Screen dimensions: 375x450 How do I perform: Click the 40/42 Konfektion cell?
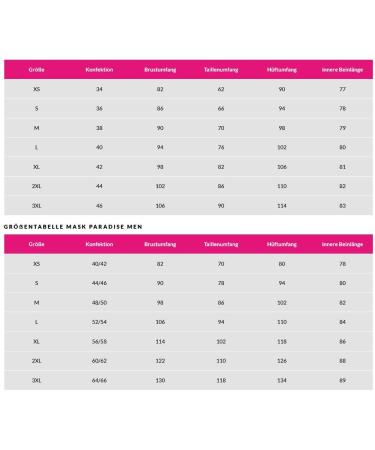coord(99,264)
